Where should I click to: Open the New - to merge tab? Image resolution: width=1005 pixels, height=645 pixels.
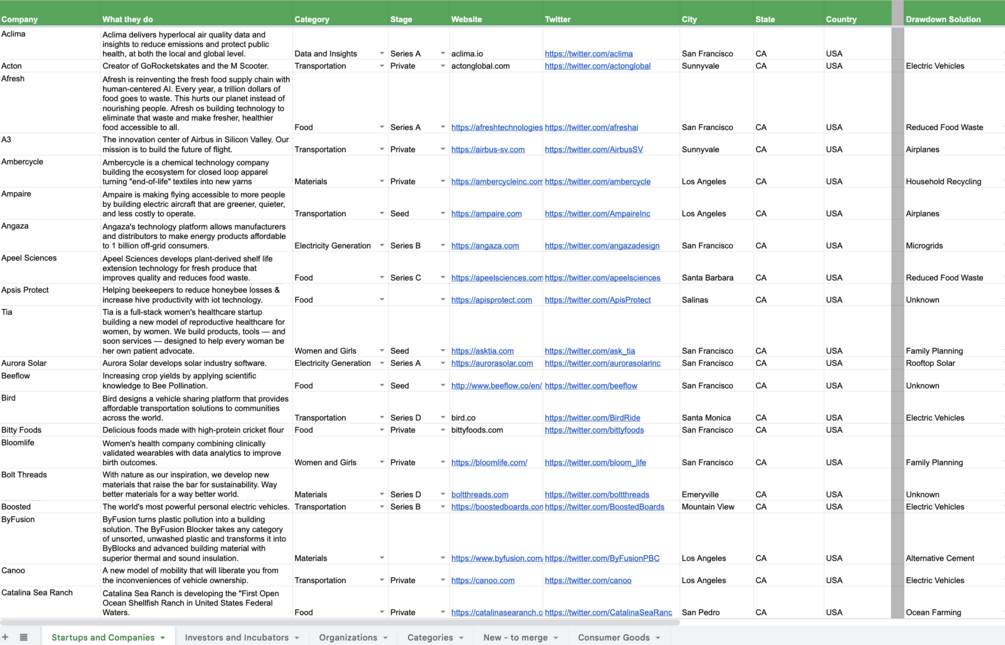[x=515, y=637]
